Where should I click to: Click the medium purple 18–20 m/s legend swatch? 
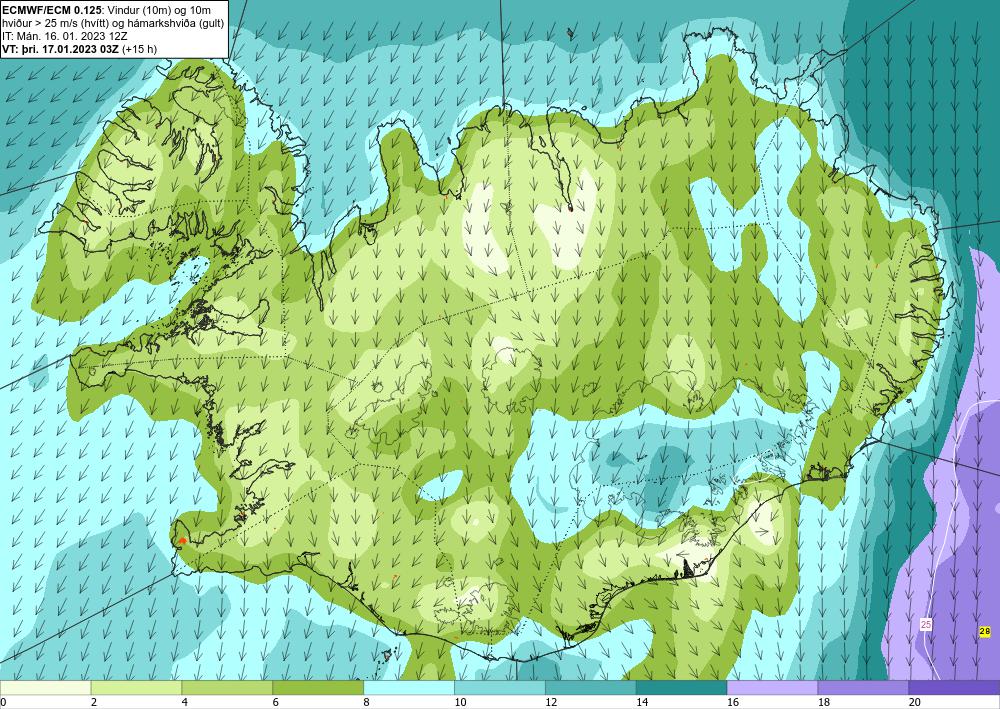864,688
